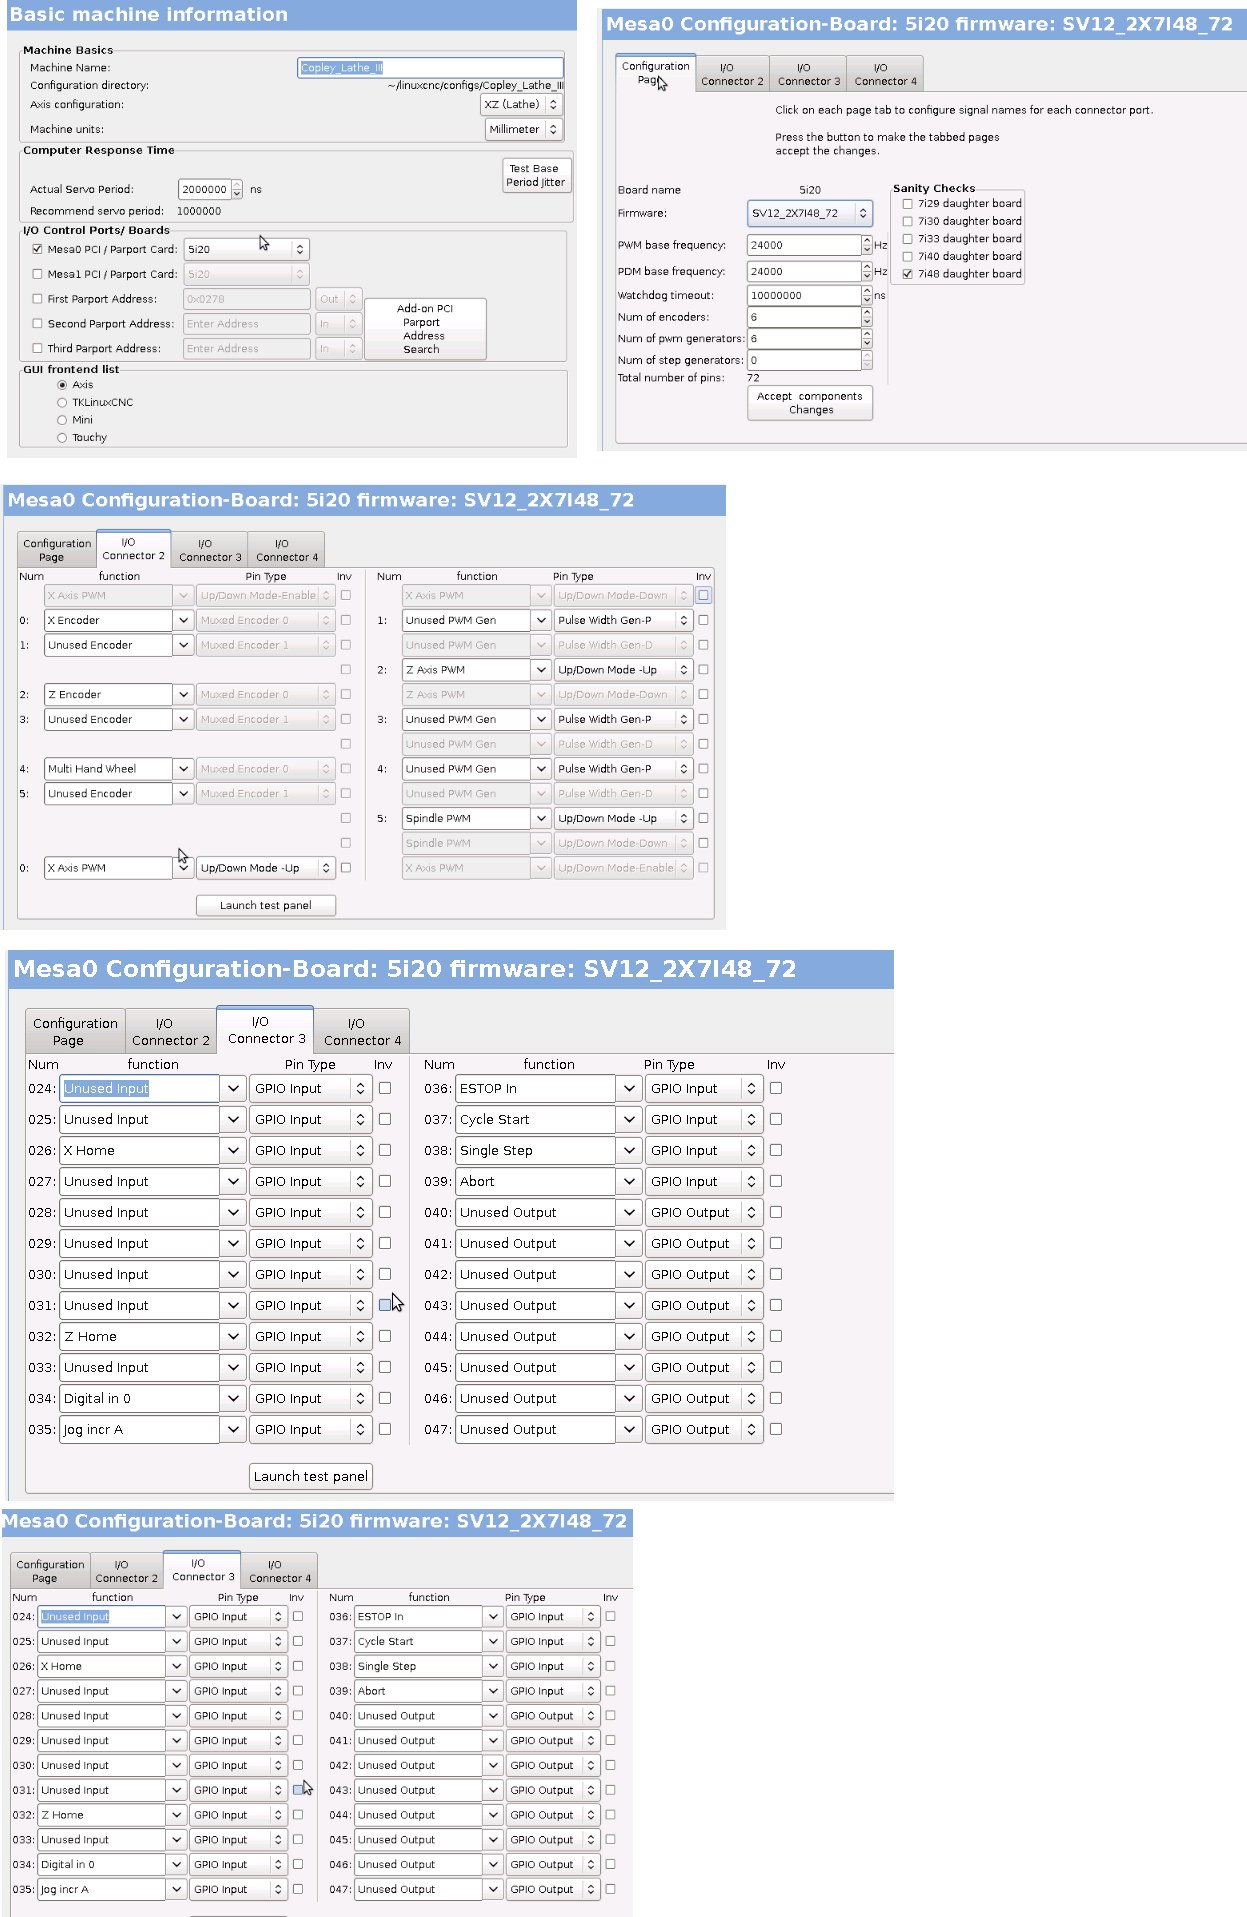This screenshot has width=1247, height=1917.
Task: Open Cycle Start dropdown in larger Connector 3 panel
Action: 628,1119
